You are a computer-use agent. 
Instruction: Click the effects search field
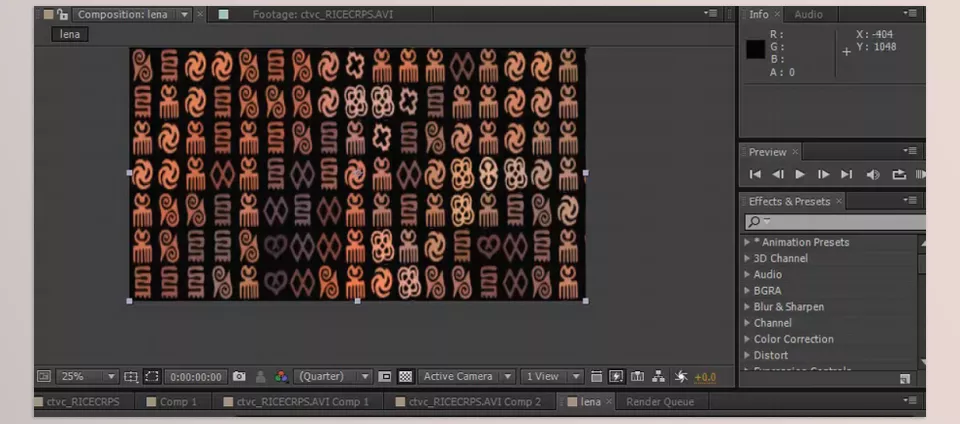tap(835, 221)
